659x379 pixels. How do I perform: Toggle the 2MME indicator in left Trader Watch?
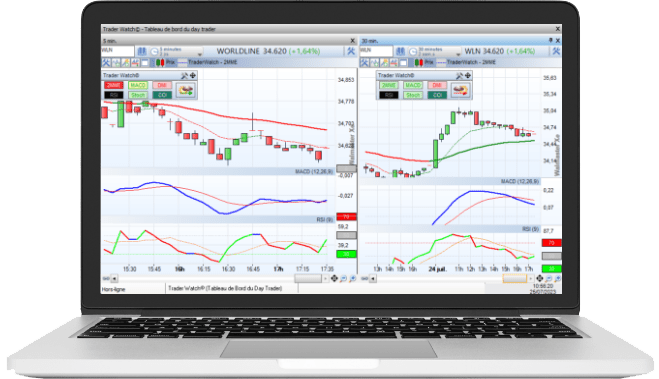113,85
